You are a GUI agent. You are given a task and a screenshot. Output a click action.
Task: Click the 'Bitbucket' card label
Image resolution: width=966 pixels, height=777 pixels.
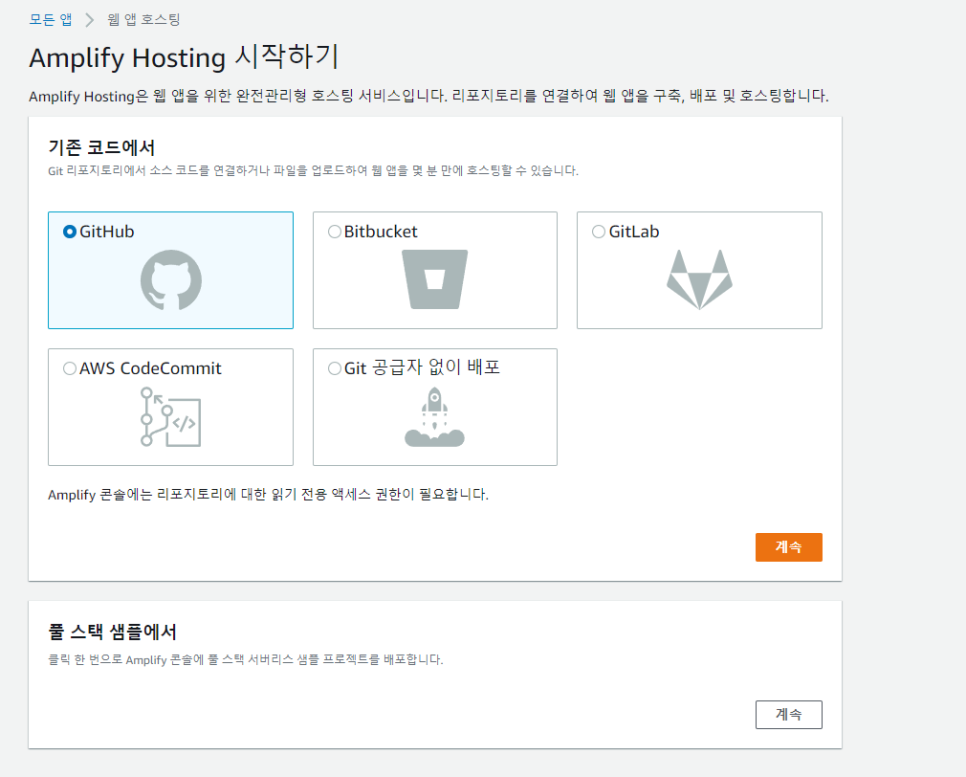tap(381, 232)
